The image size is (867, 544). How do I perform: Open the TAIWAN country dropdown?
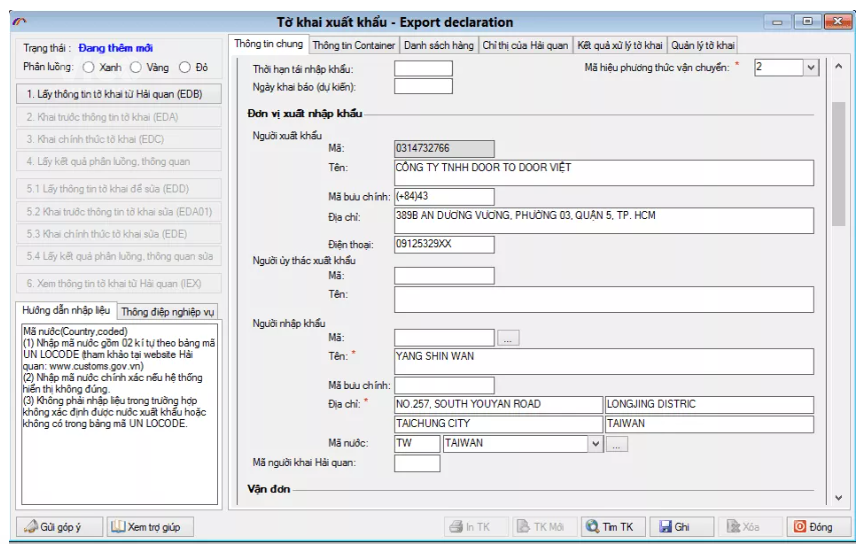point(595,443)
